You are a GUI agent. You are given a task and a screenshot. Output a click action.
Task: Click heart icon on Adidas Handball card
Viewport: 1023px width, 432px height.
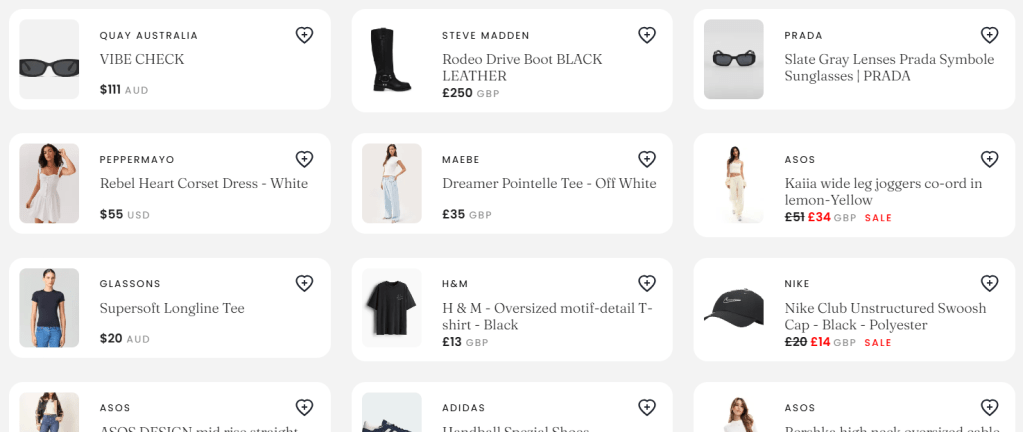click(x=647, y=407)
